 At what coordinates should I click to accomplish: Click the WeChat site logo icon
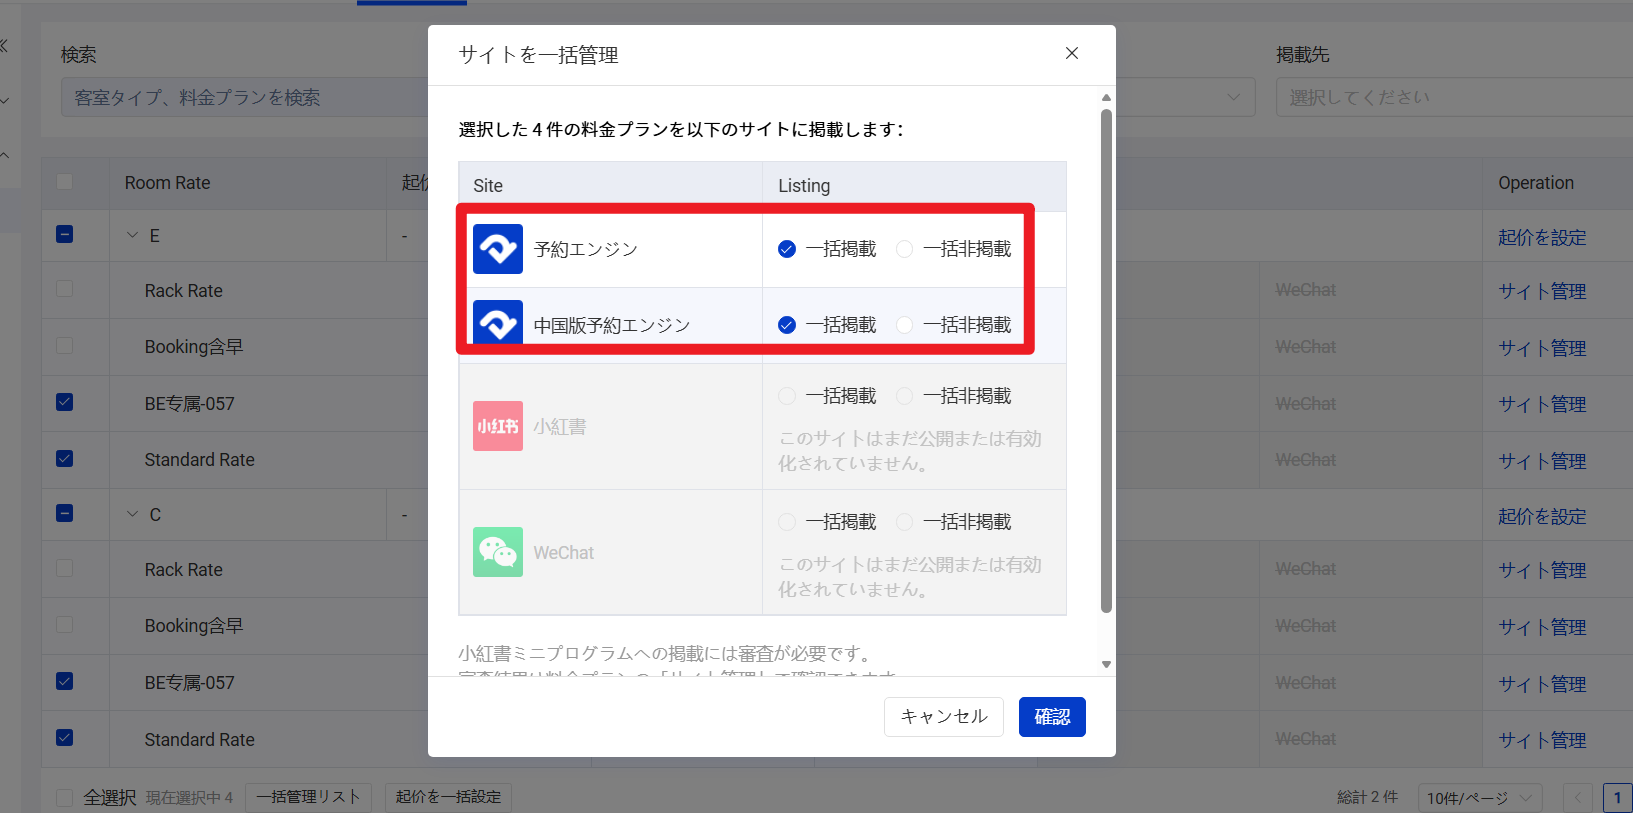click(498, 552)
